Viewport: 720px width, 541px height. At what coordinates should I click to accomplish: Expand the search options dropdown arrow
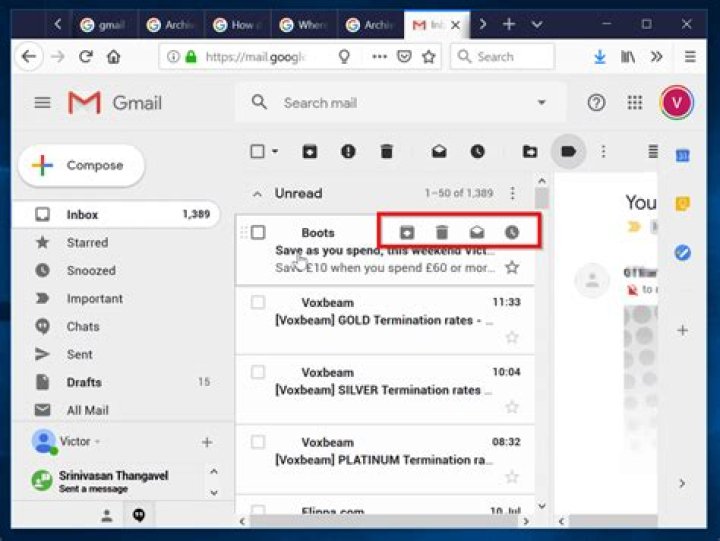[542, 102]
